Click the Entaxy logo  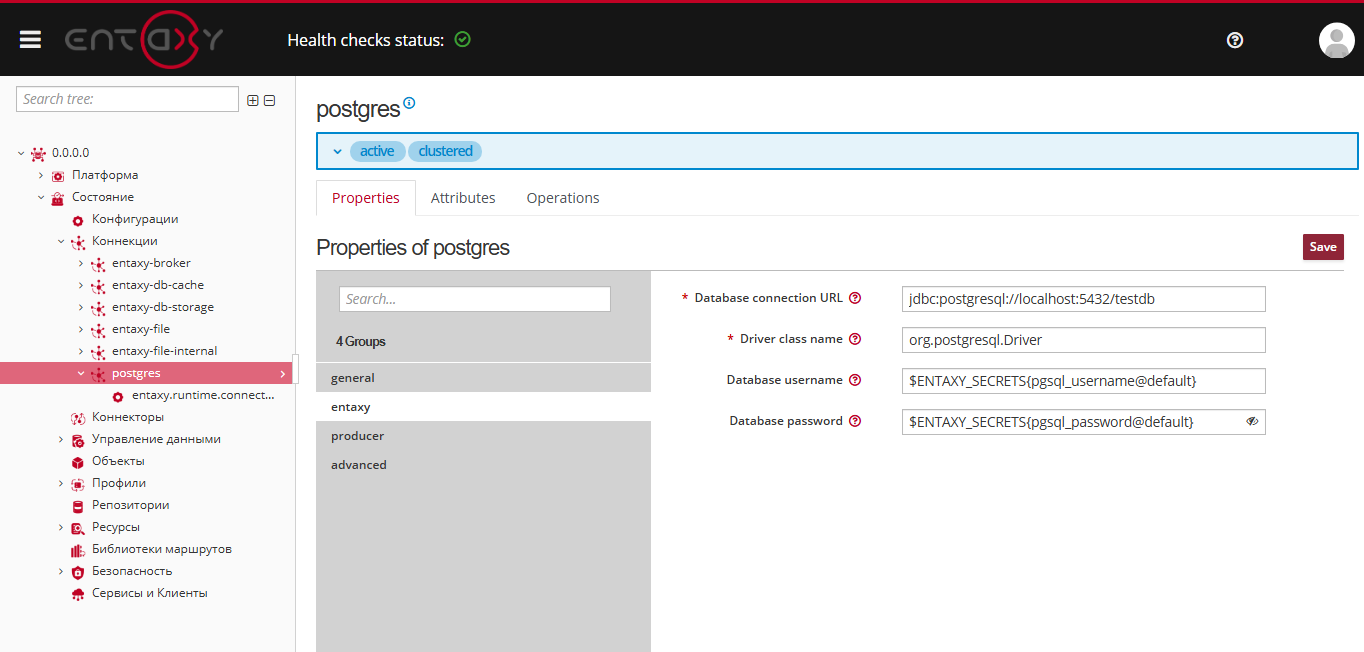[144, 40]
